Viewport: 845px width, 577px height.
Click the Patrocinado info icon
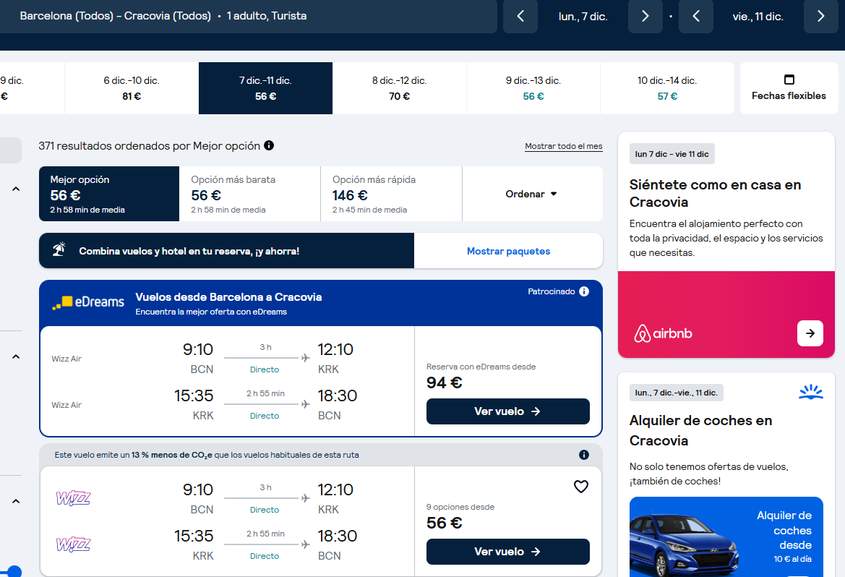(x=584, y=291)
